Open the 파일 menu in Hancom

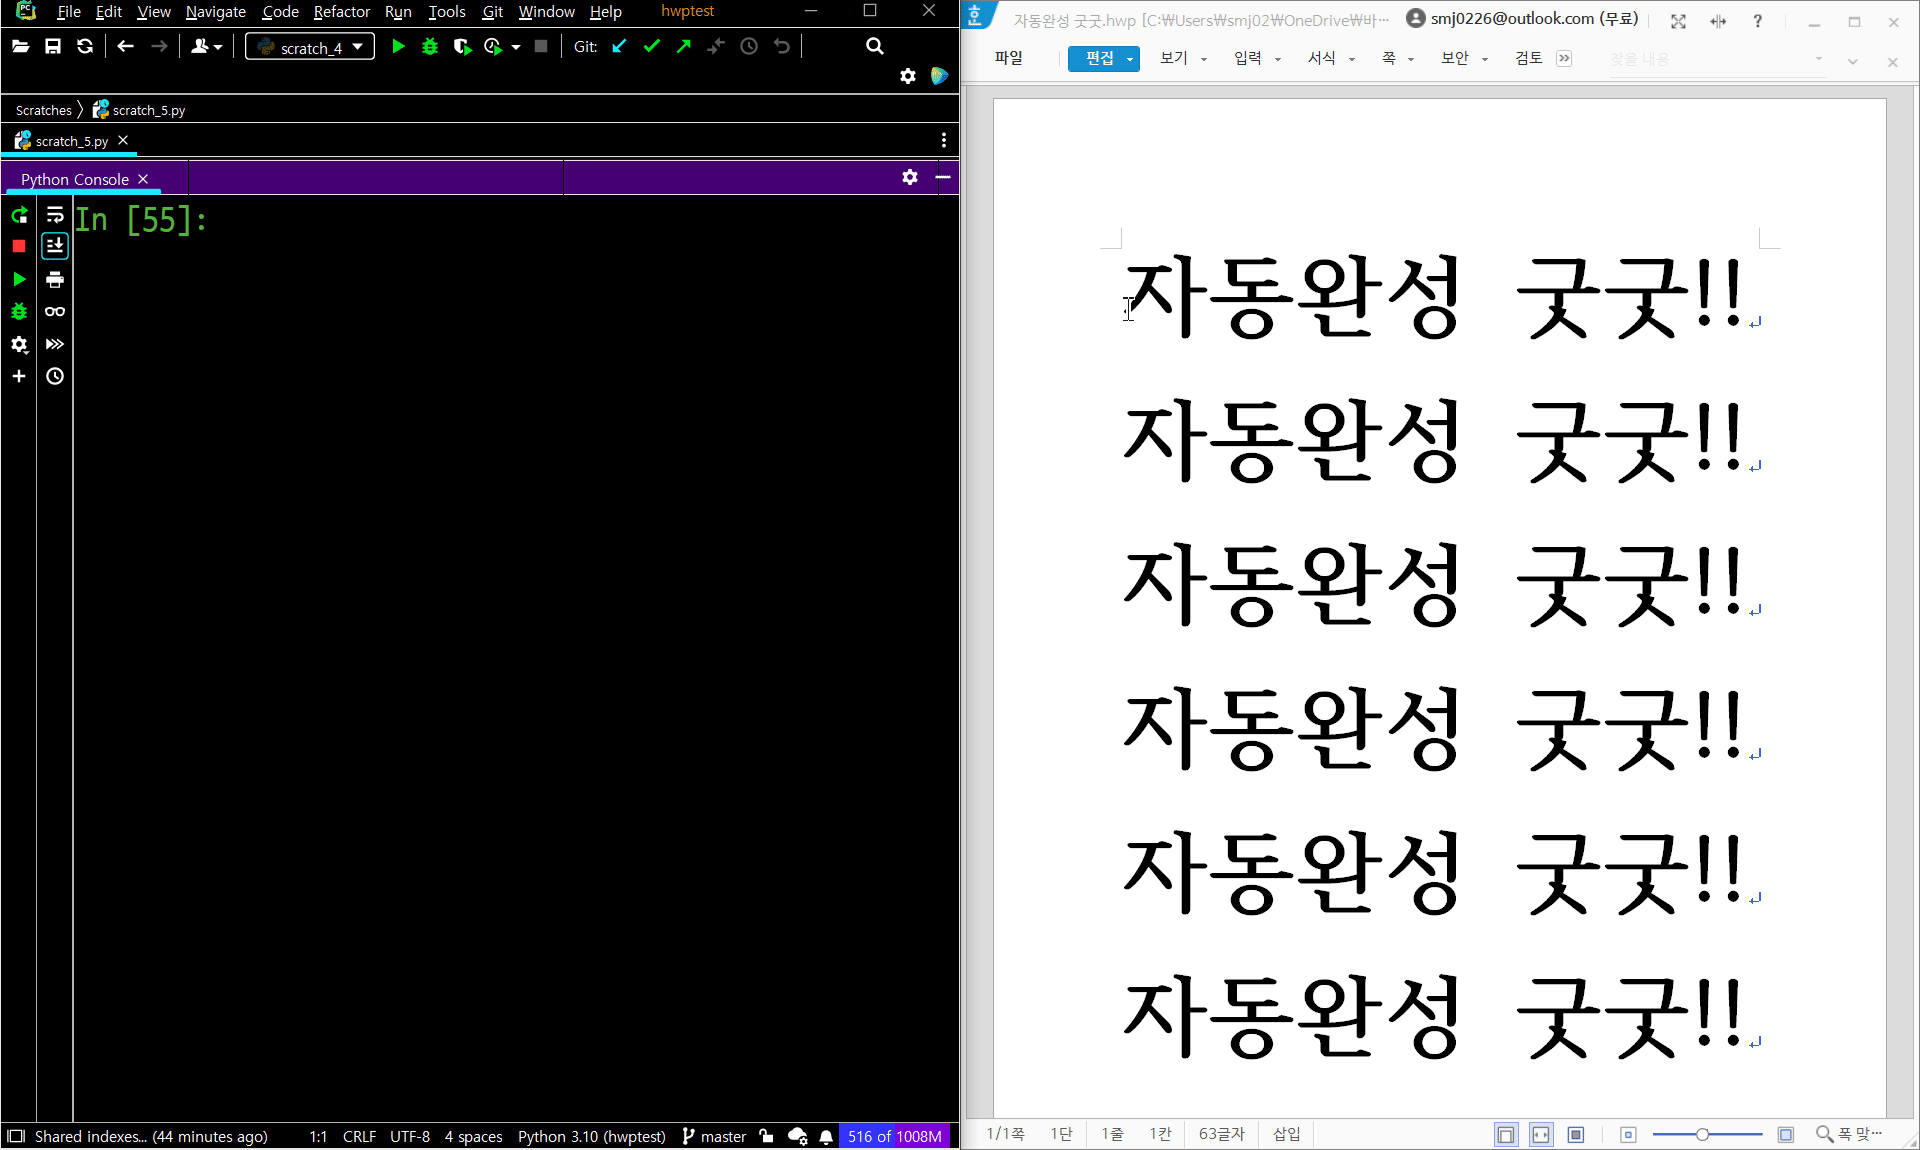(x=1008, y=58)
